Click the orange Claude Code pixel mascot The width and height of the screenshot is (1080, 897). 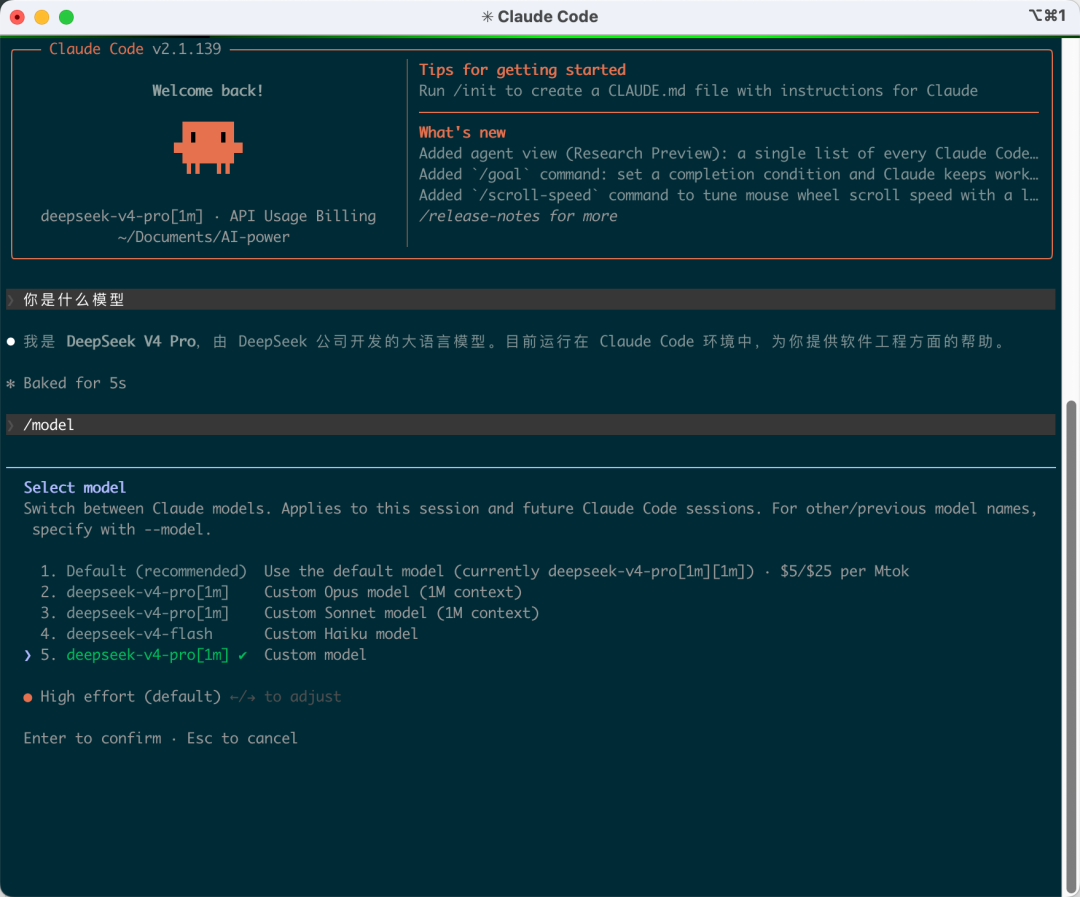208,147
